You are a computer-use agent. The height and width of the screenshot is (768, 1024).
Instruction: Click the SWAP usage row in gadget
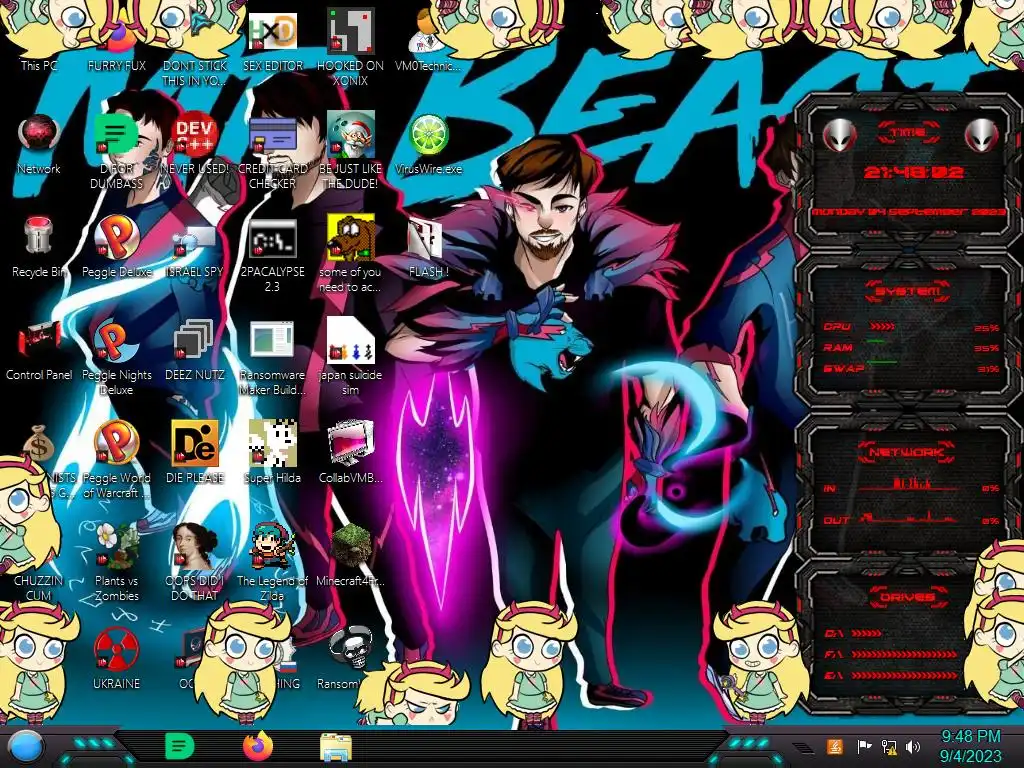pos(911,368)
